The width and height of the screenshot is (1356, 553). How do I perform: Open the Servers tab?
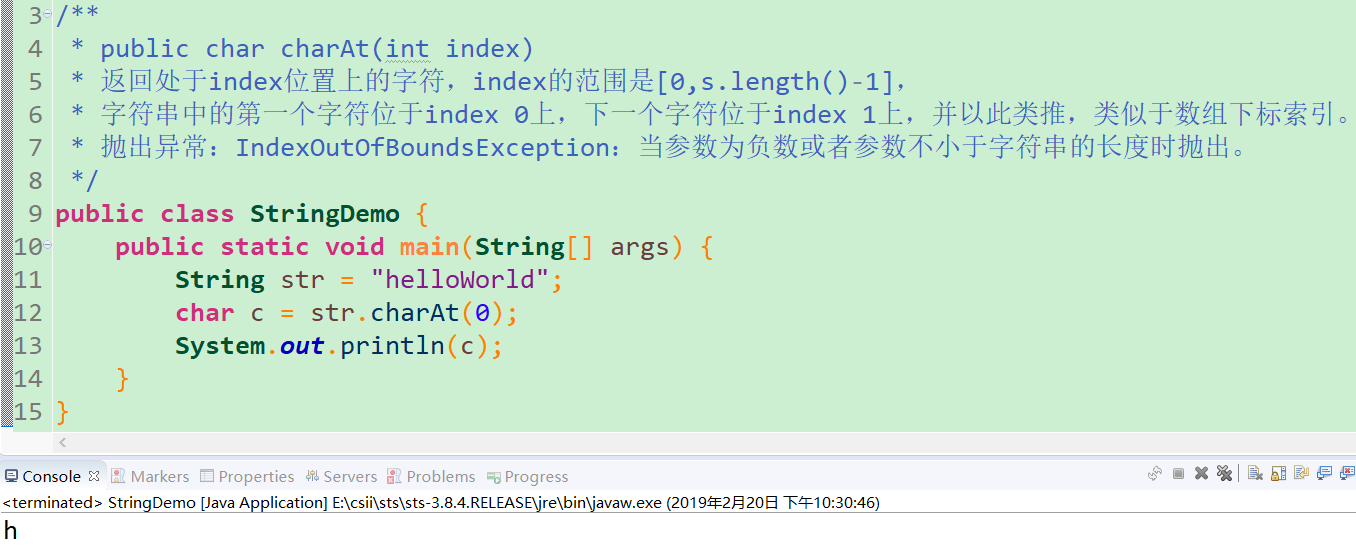coord(341,477)
